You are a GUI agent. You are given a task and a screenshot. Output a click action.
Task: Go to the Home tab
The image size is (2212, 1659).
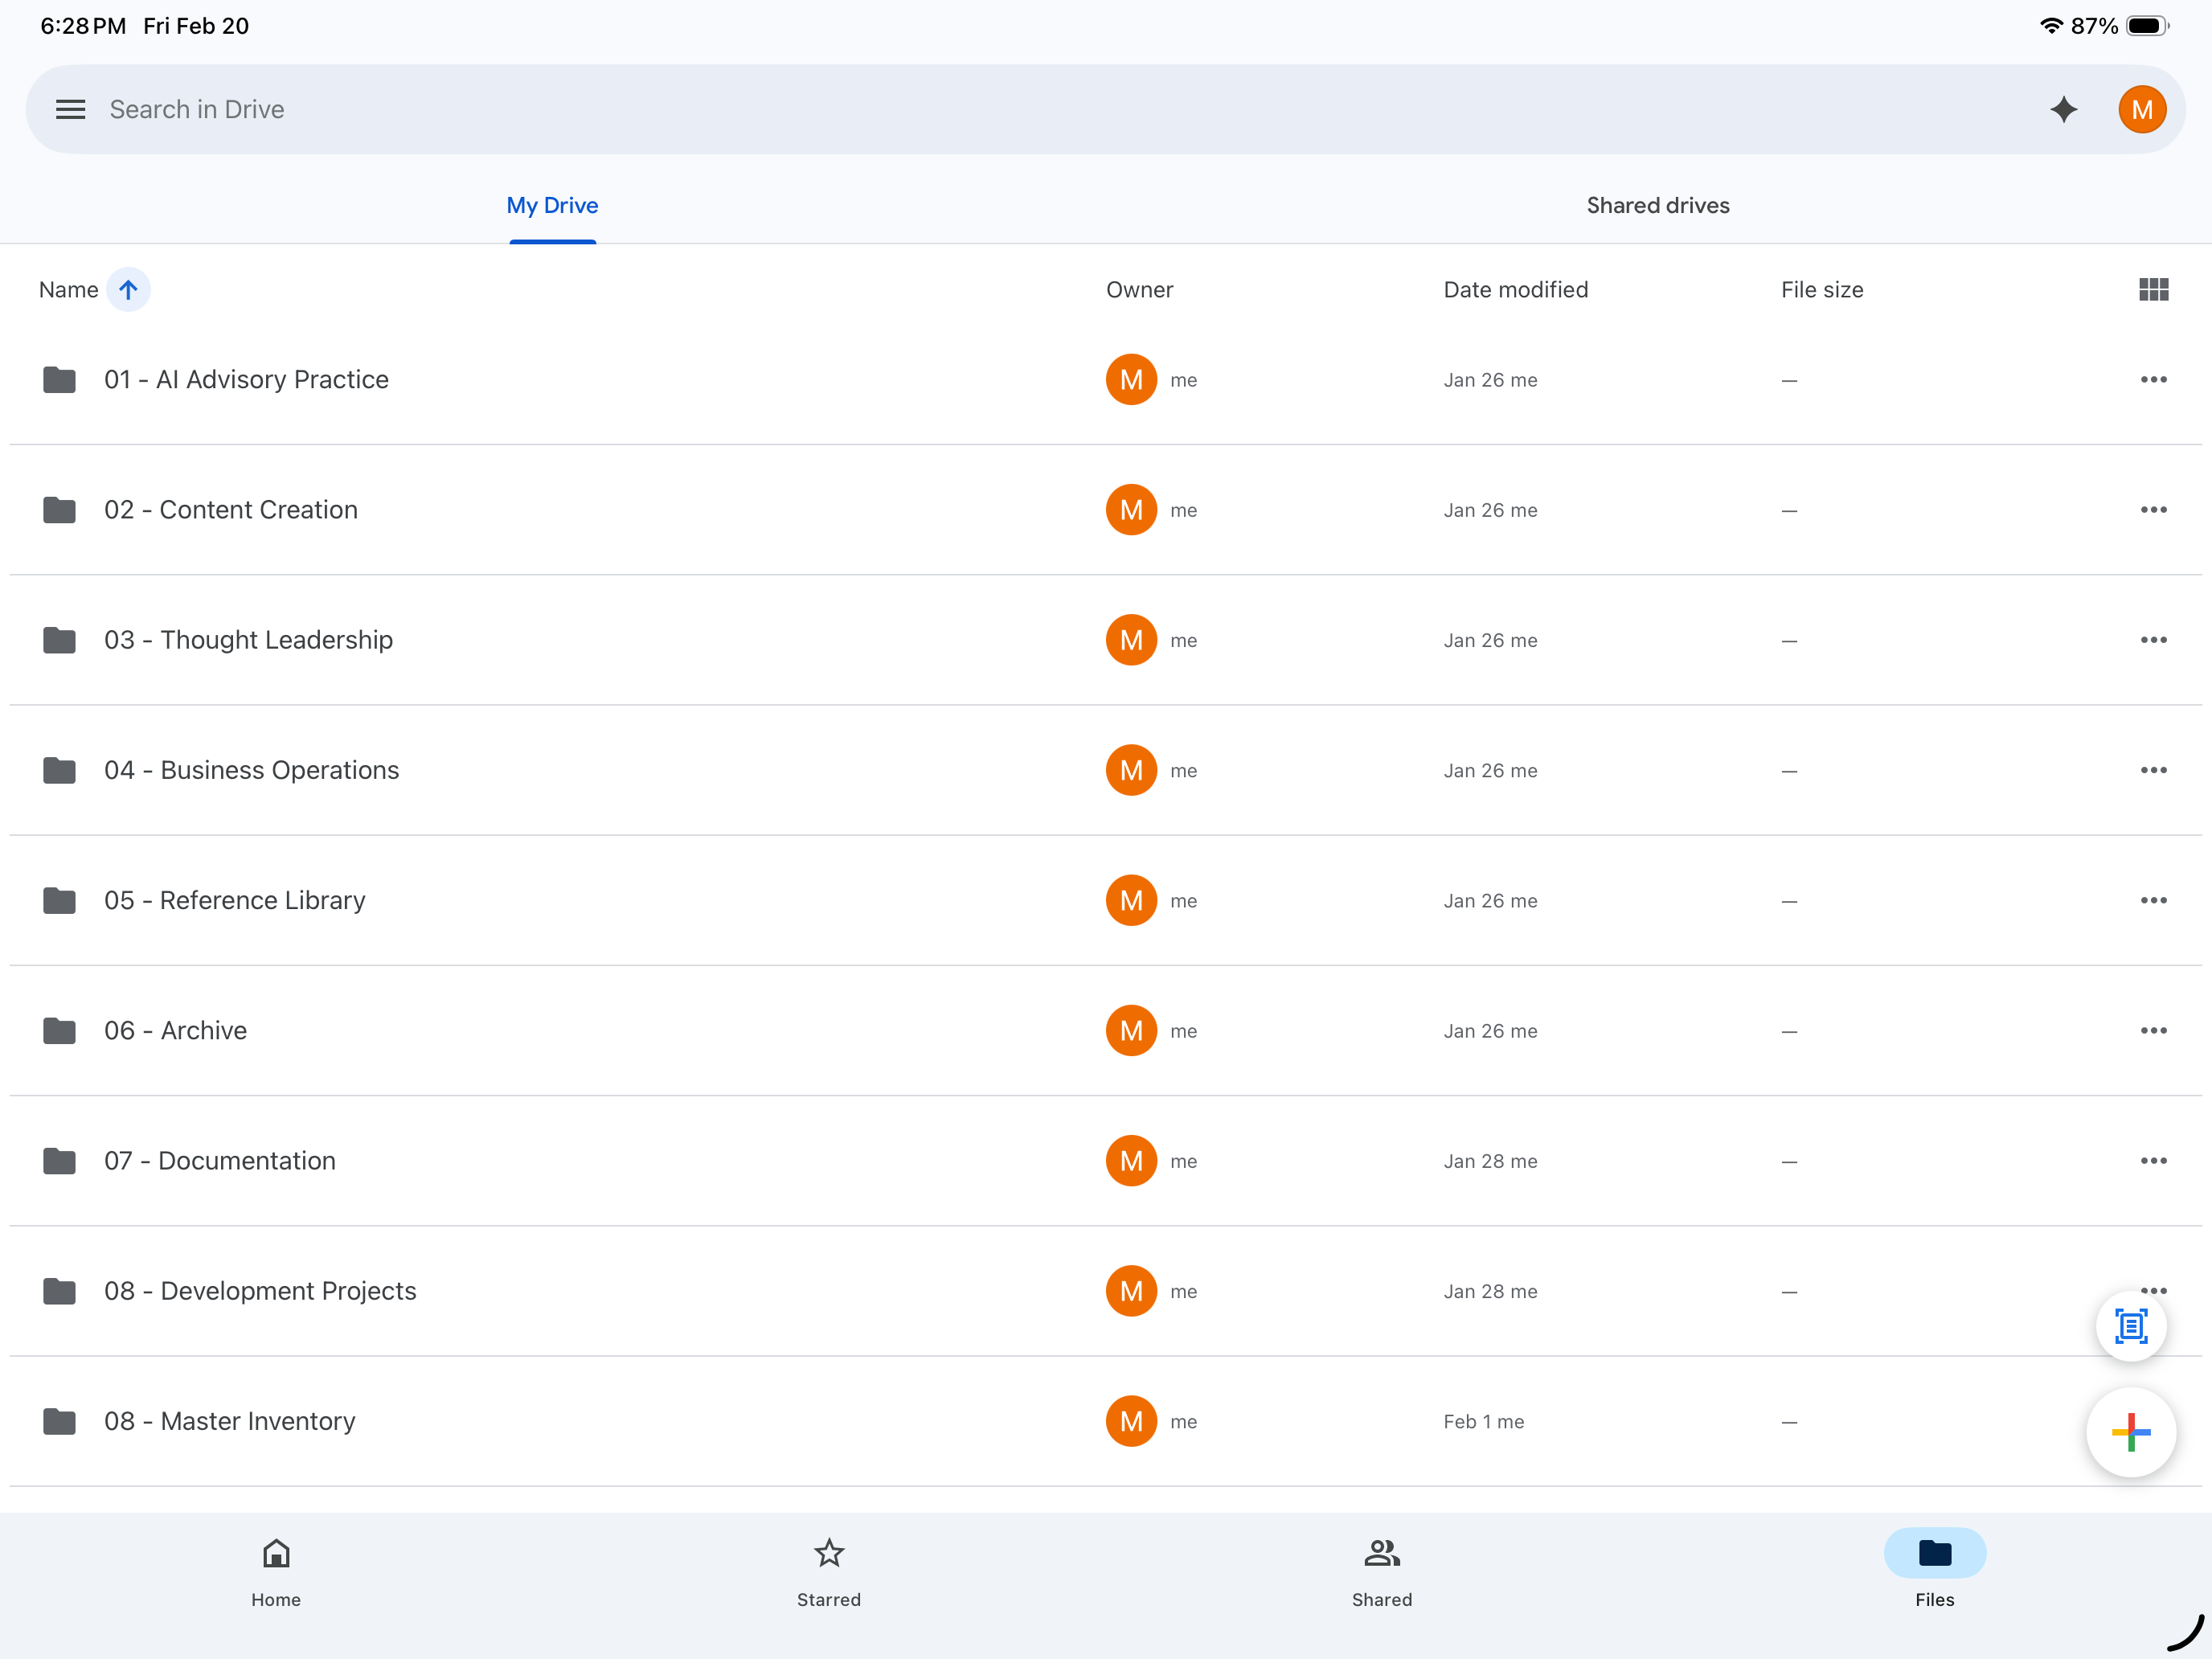276,1570
